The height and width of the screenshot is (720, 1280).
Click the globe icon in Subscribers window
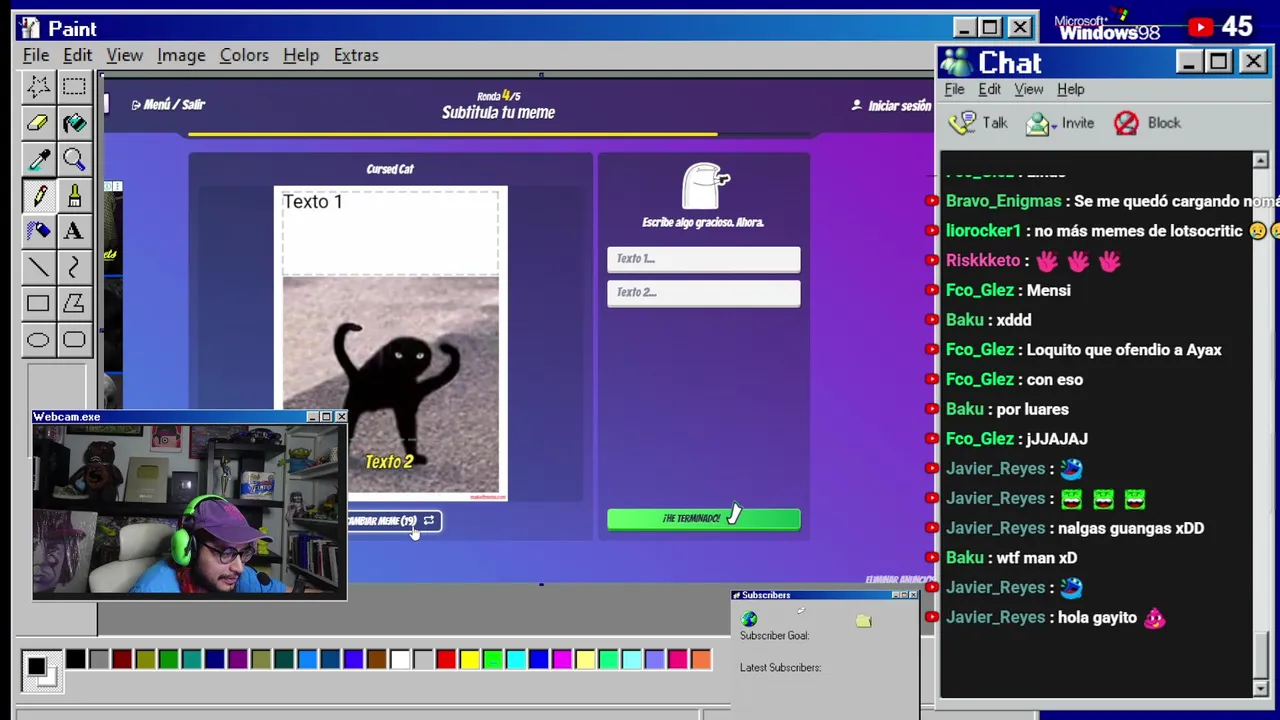749,620
